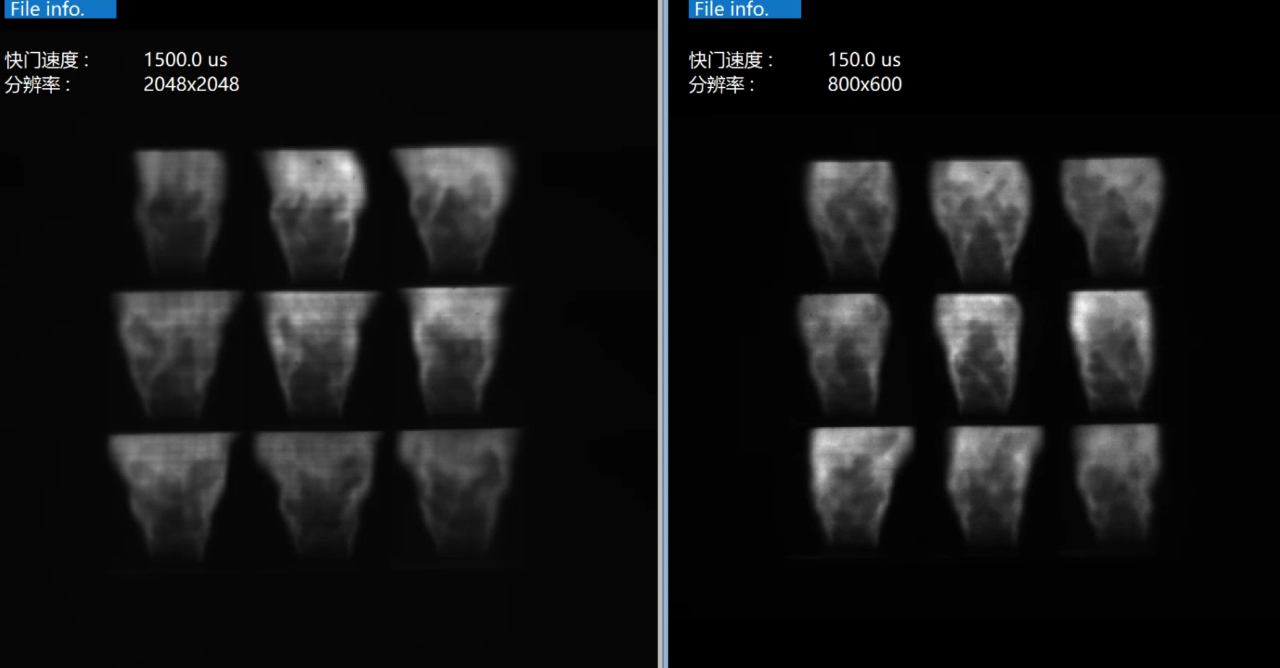Select the top-right image tile in the left pane

[452, 210]
